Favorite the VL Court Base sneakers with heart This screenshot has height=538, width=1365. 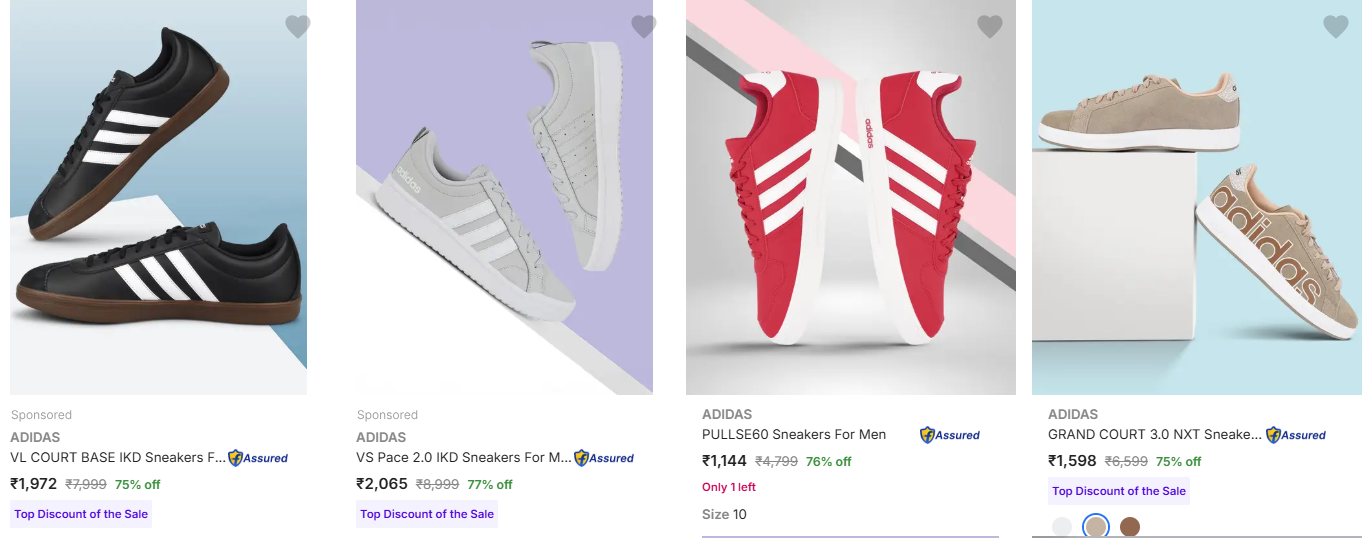coord(297,27)
